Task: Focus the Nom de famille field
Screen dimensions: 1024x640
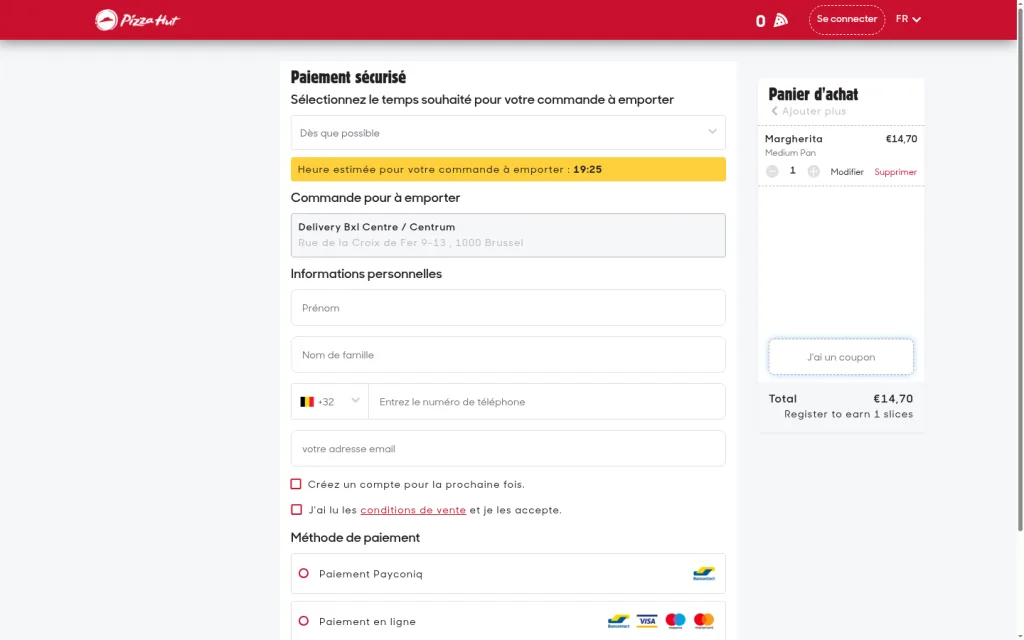Action: [508, 355]
